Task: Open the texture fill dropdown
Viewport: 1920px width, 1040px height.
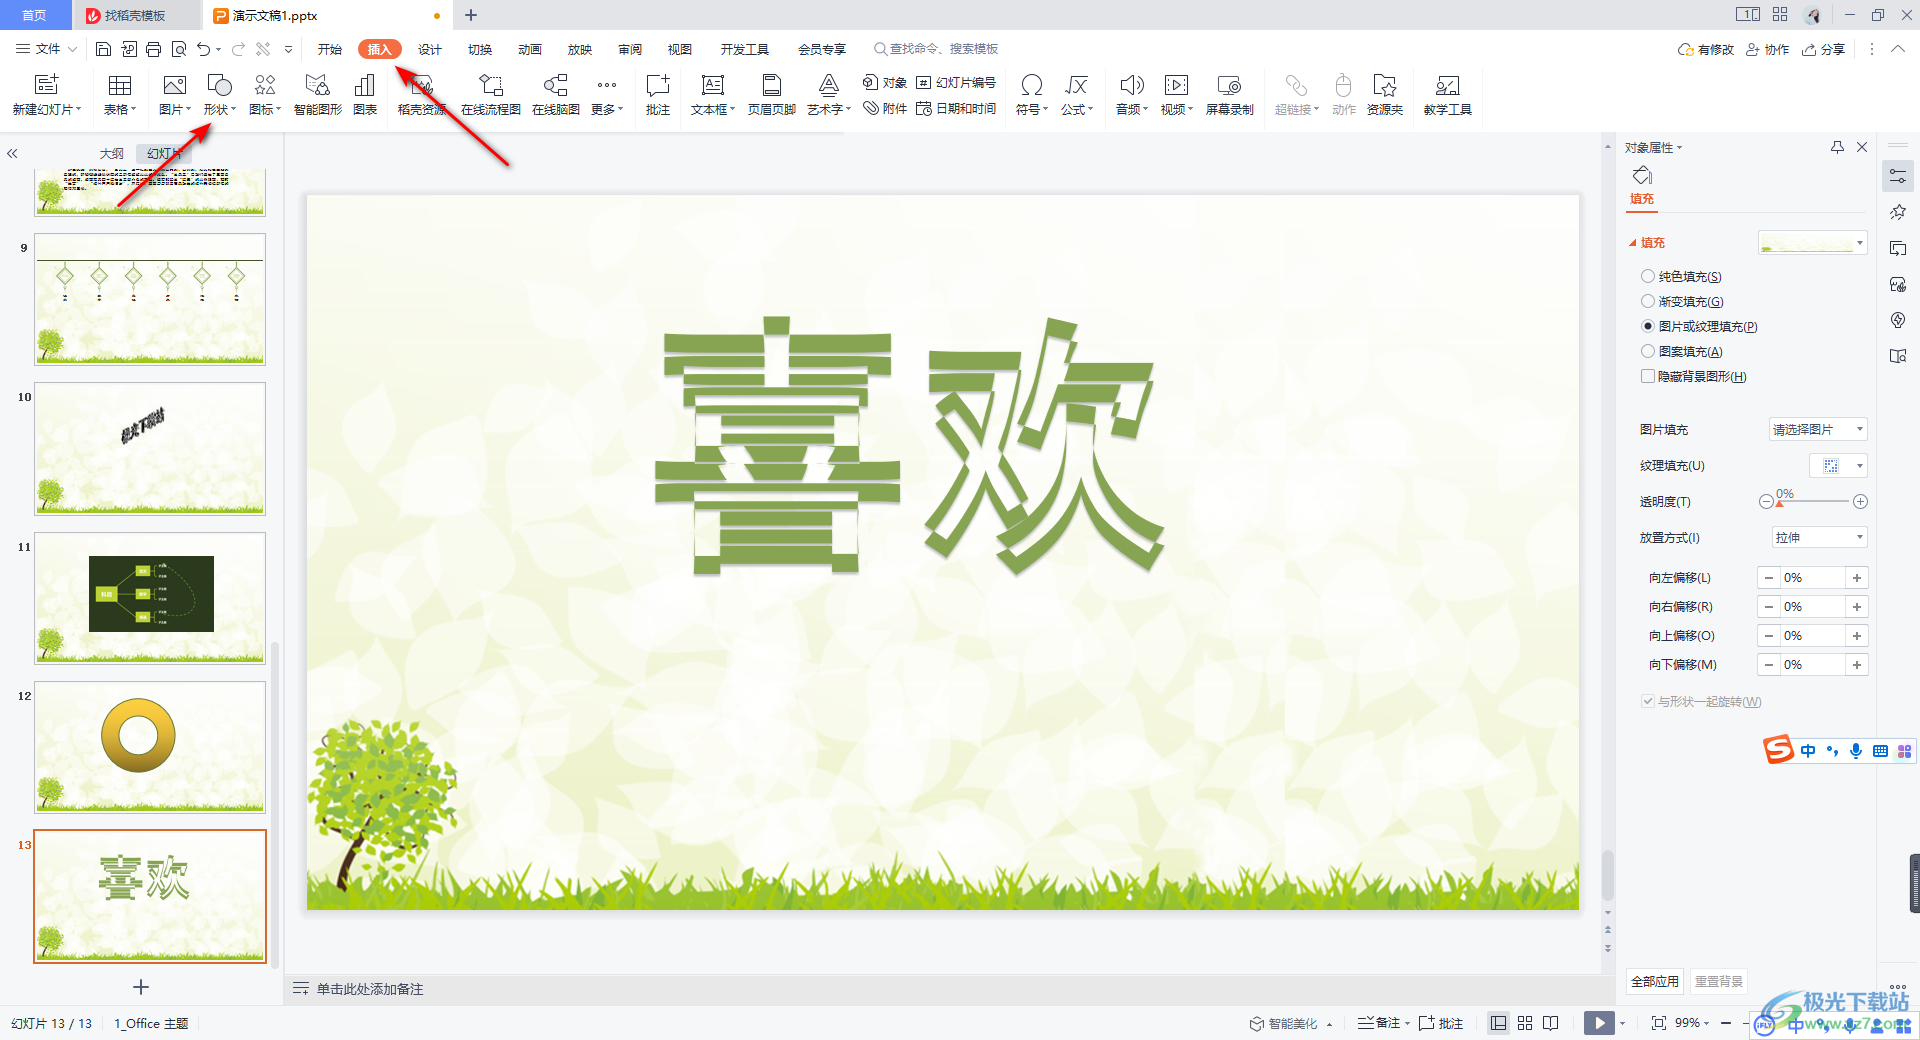Action: click(1838, 466)
